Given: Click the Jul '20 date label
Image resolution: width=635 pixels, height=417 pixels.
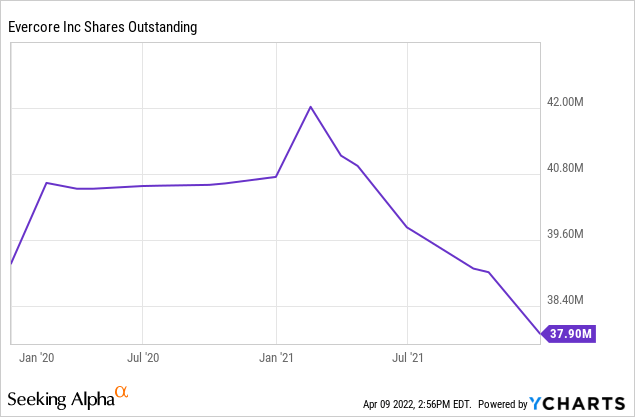Looking at the screenshot, I should pyautogui.click(x=143, y=355).
